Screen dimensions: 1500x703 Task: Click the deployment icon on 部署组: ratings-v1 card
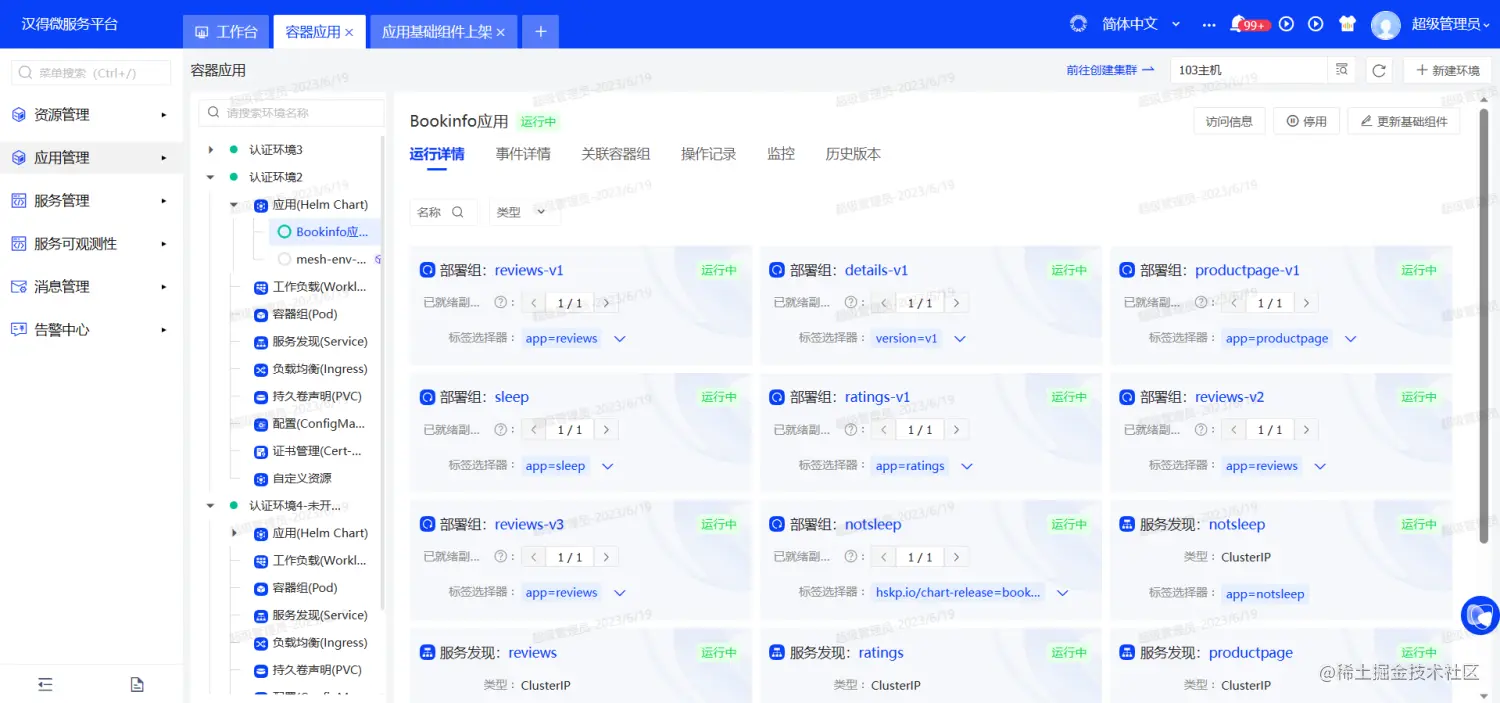777,397
